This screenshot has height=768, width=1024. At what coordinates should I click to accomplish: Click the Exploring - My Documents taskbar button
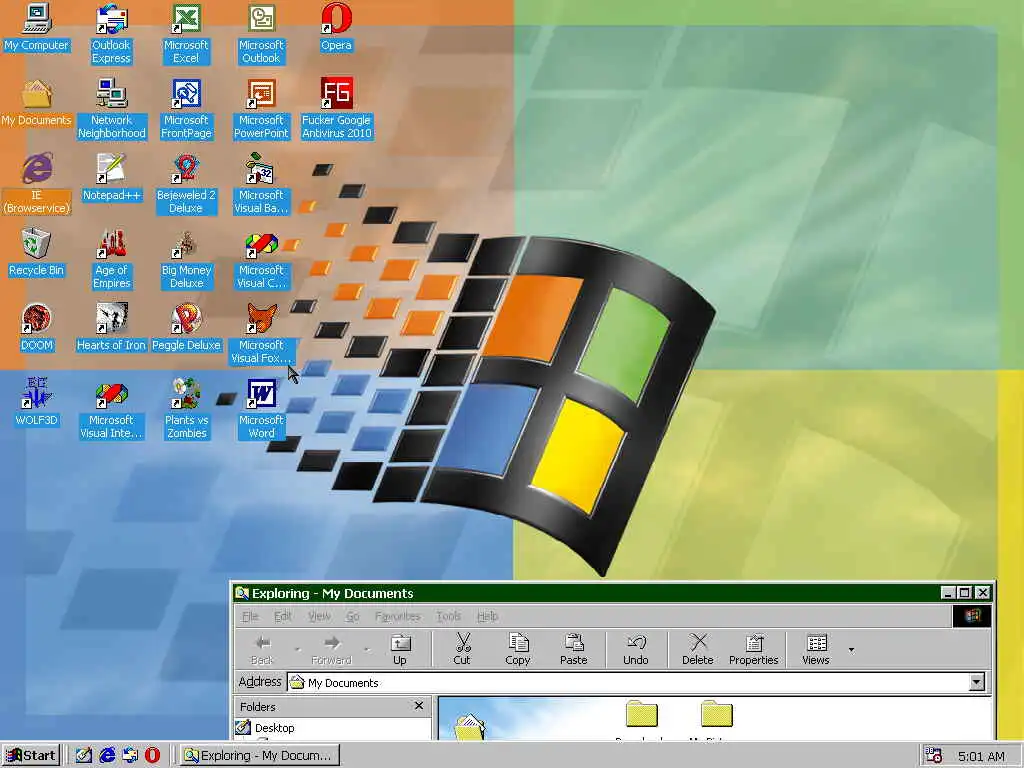pos(259,756)
